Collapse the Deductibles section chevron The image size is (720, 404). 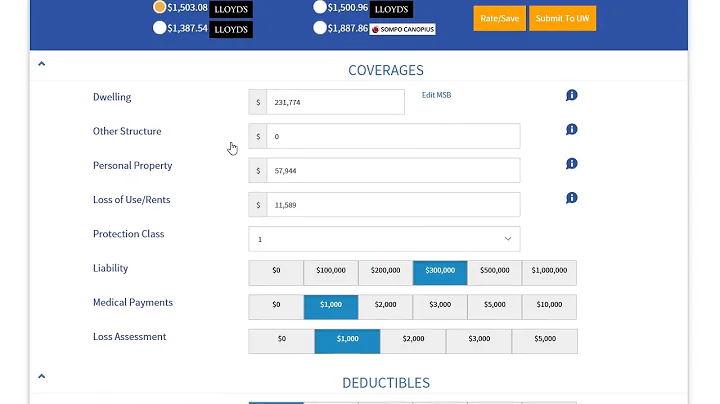click(41, 376)
